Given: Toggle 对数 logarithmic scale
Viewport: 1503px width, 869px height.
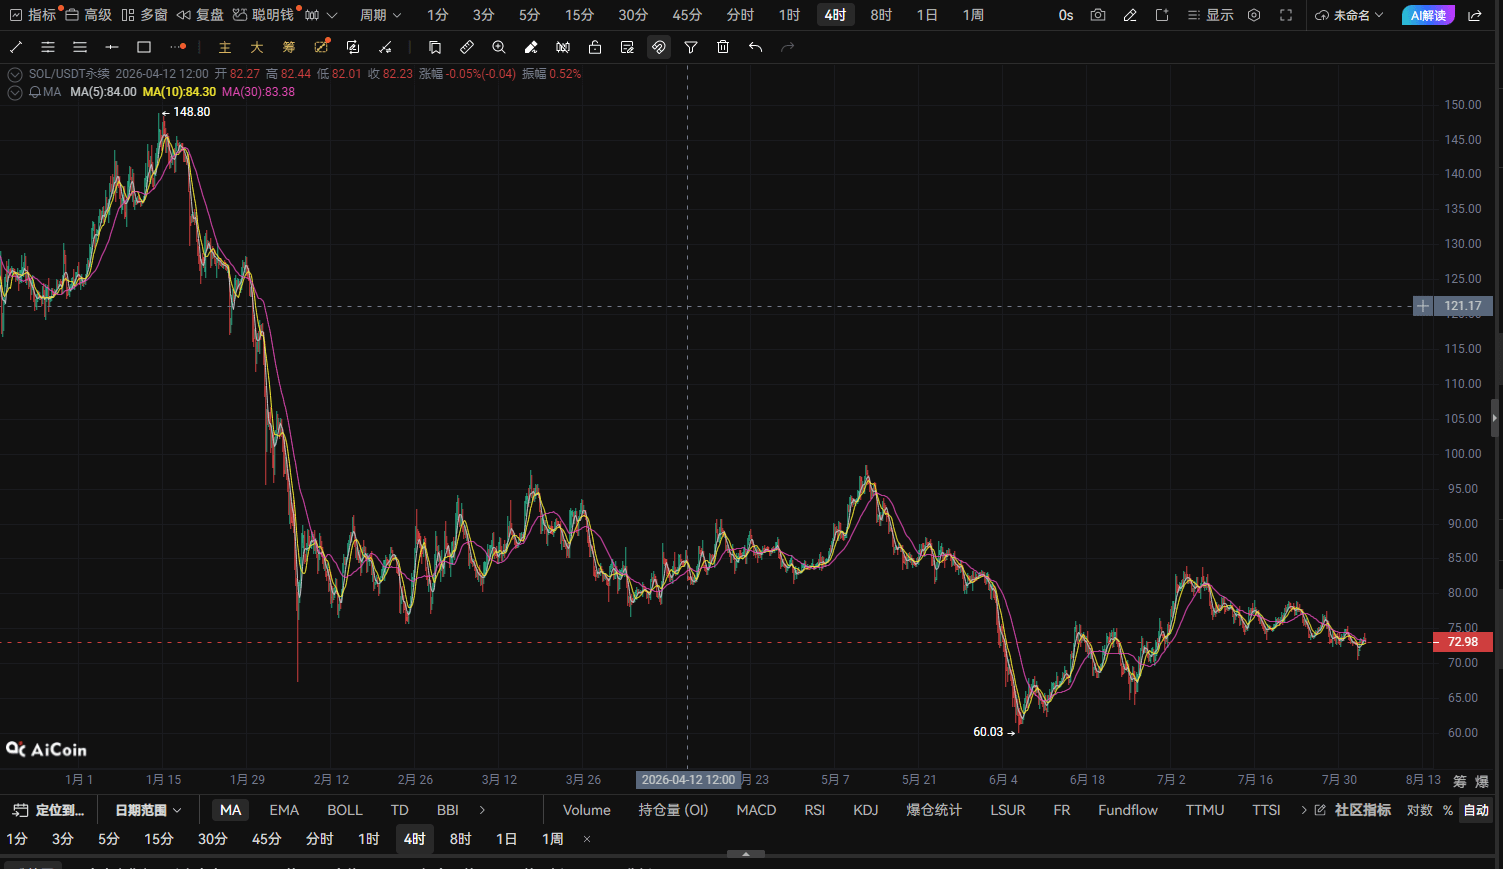Looking at the screenshot, I should click(x=1420, y=810).
